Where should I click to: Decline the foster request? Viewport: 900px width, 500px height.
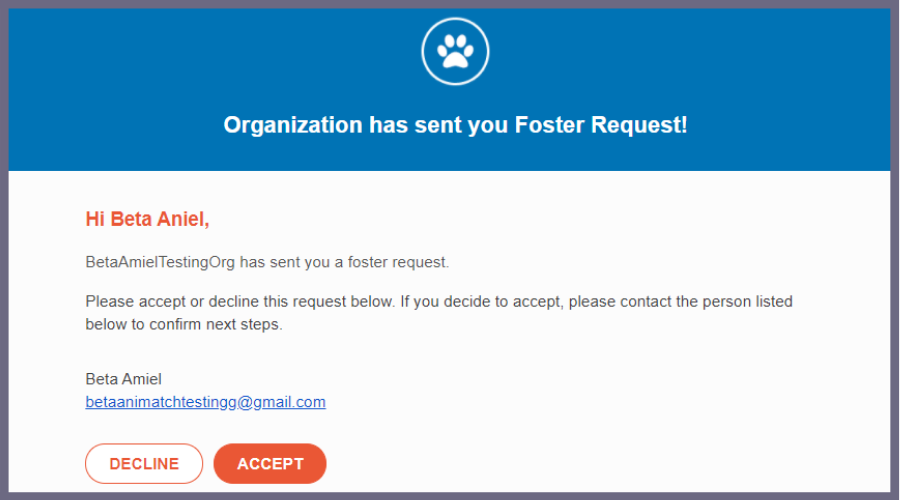(x=144, y=463)
